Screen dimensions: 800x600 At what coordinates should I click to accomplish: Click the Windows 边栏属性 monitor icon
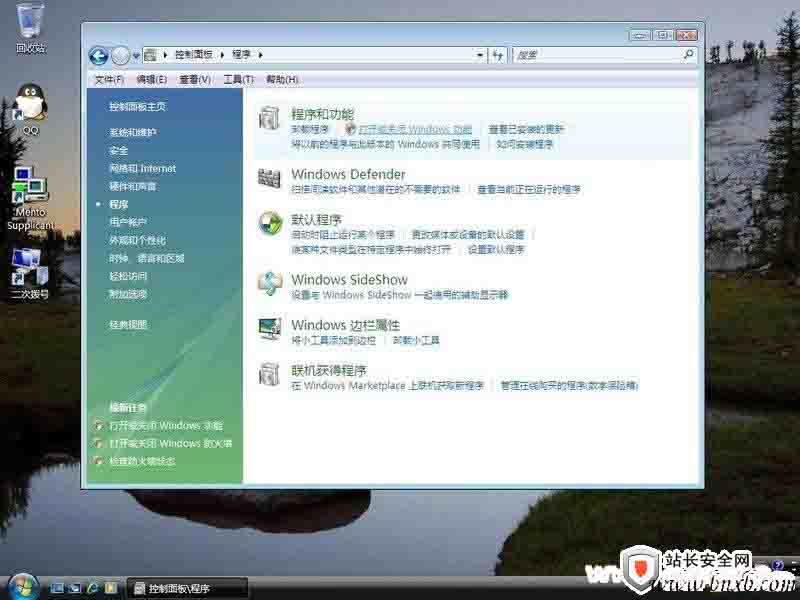point(269,329)
